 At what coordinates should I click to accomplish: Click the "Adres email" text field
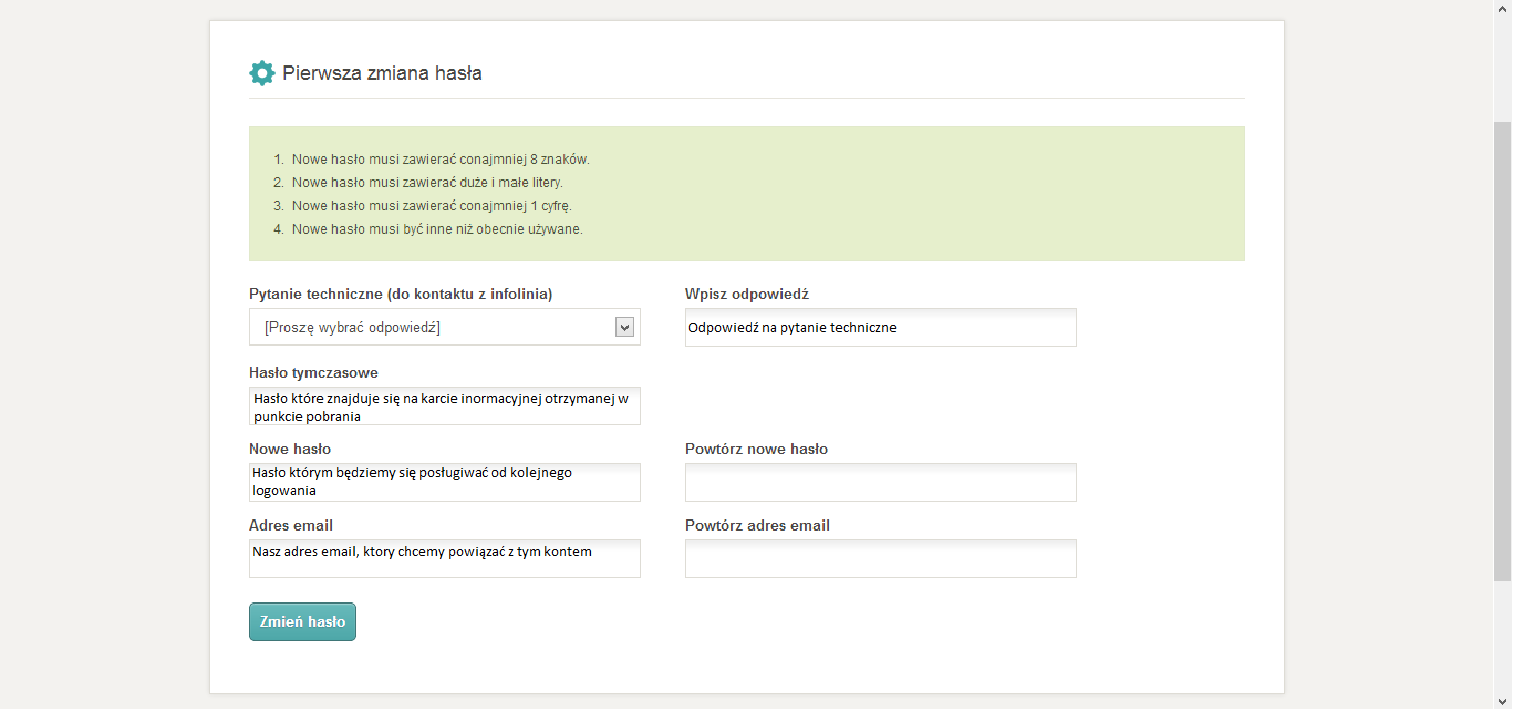click(444, 558)
